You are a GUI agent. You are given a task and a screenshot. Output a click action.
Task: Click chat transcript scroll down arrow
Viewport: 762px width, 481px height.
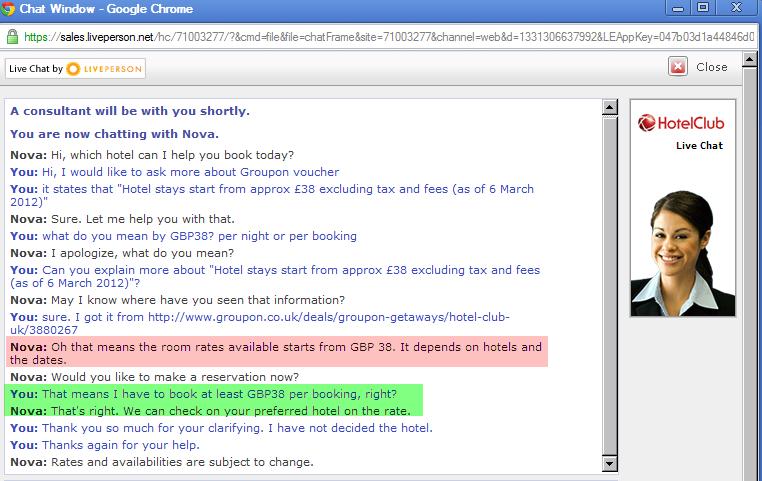(x=609, y=464)
